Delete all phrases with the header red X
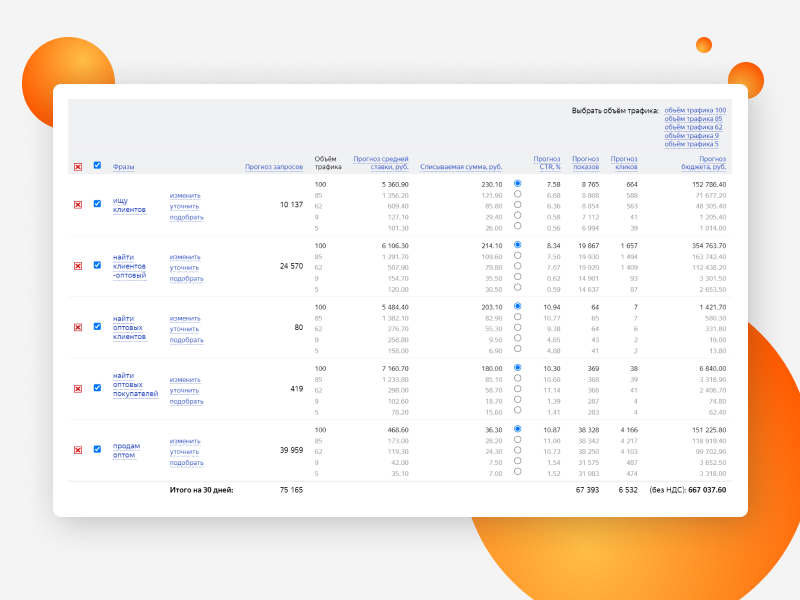 (78, 167)
